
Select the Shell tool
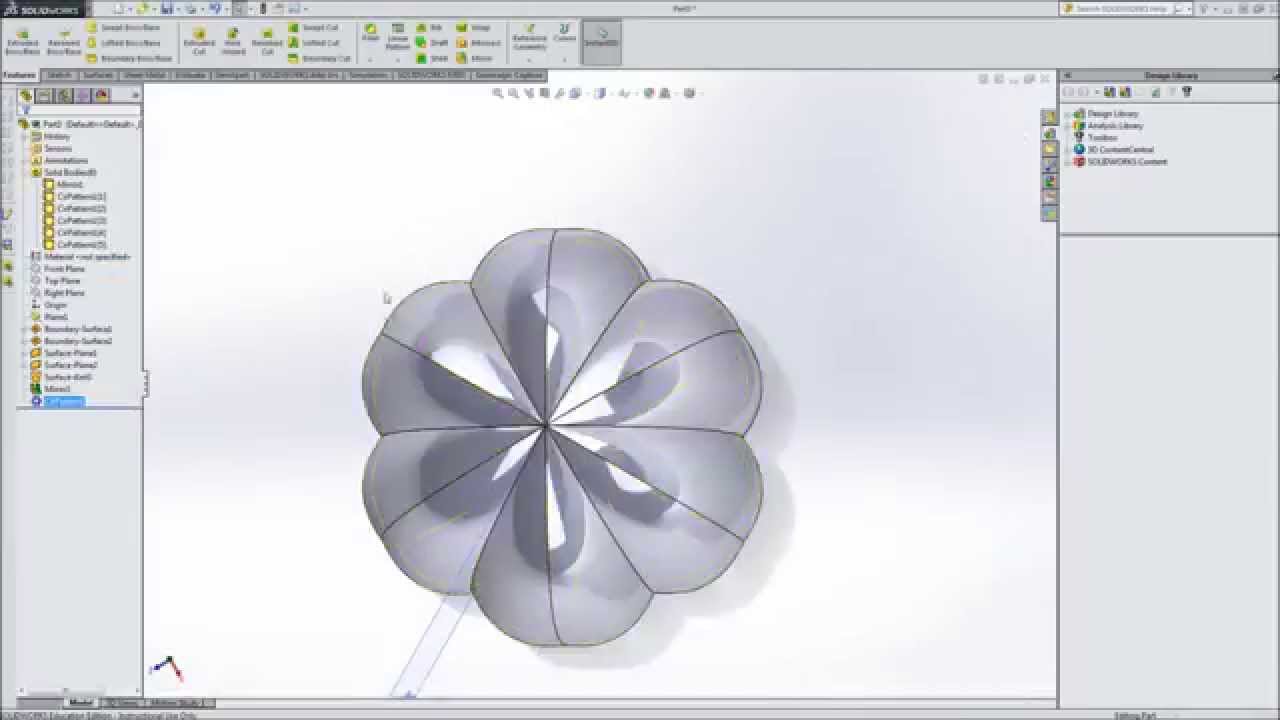click(432, 58)
